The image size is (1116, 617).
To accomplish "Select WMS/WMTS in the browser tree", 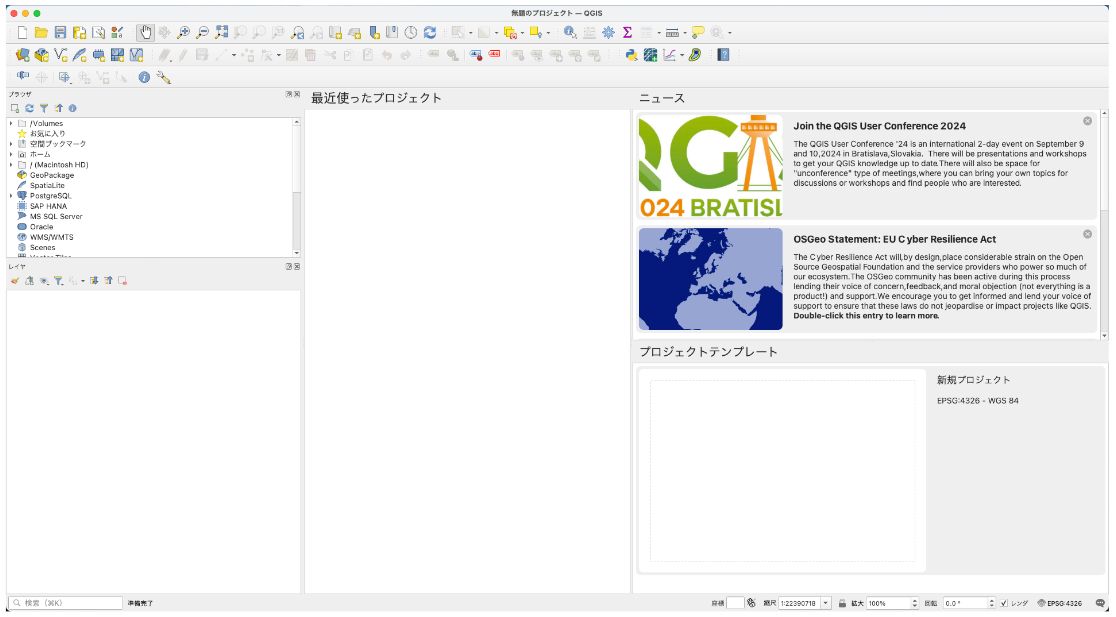I will 51,237.
